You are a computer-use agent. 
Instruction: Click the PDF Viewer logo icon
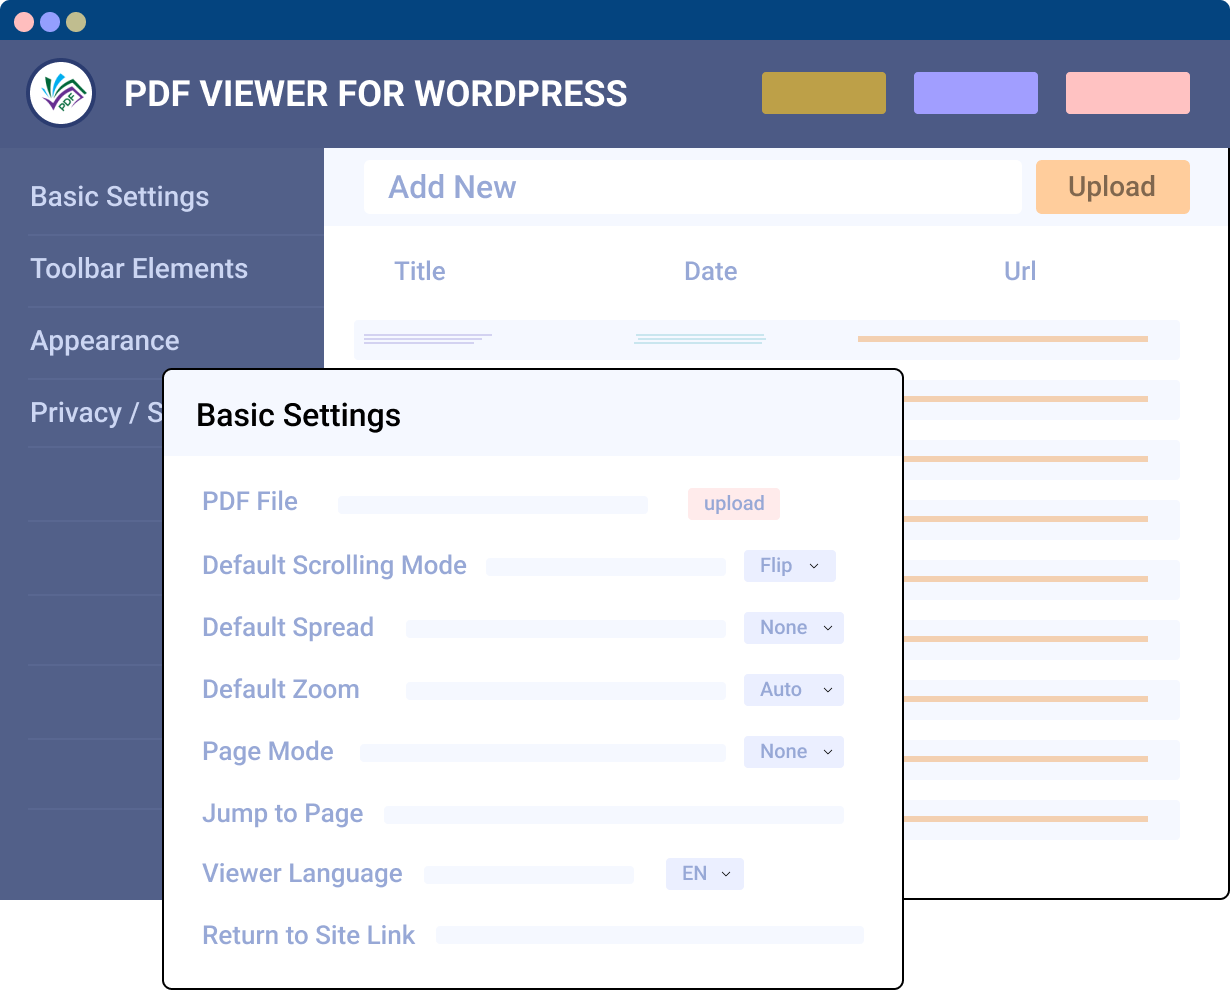click(x=61, y=94)
